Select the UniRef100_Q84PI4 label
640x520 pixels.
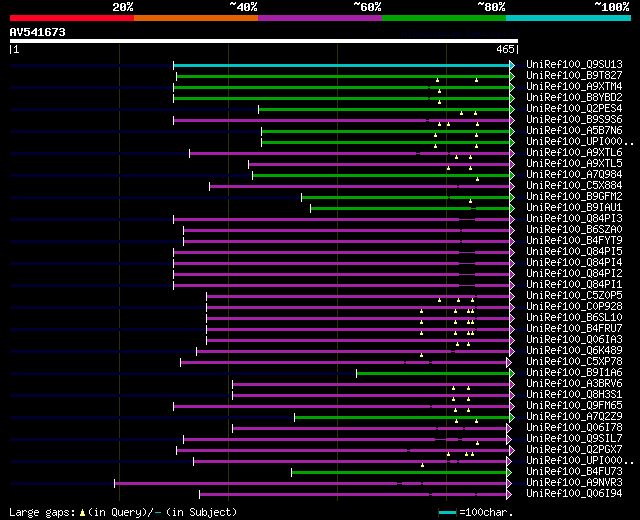(574, 262)
